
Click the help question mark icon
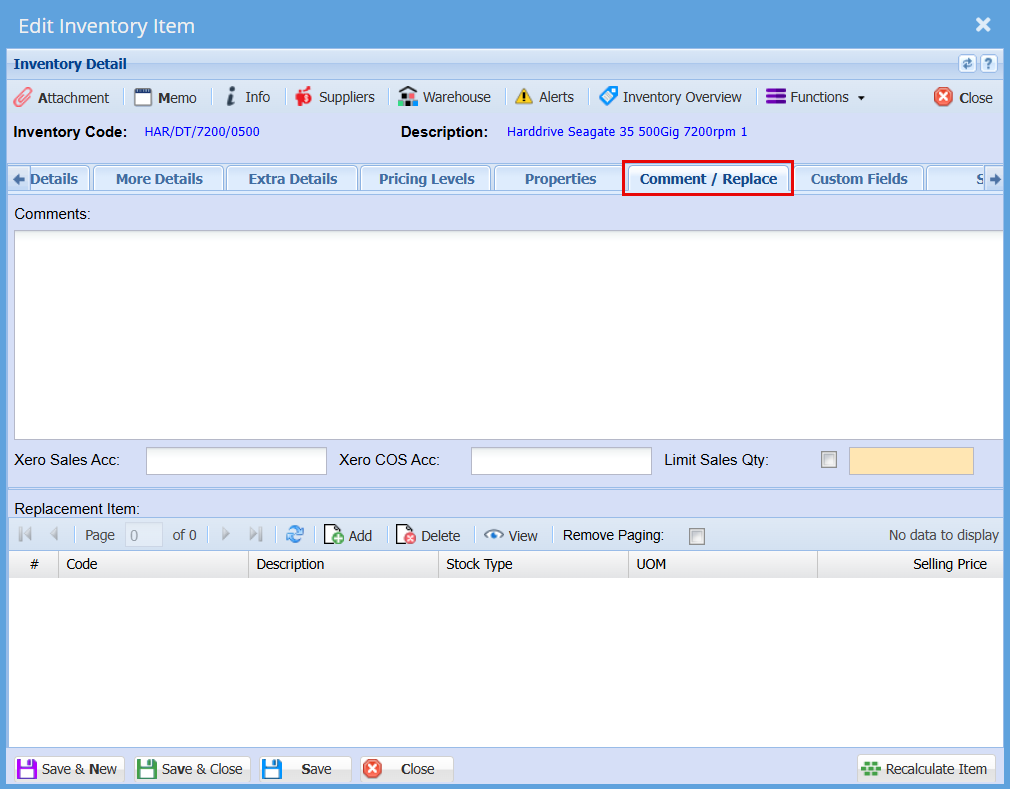click(988, 64)
